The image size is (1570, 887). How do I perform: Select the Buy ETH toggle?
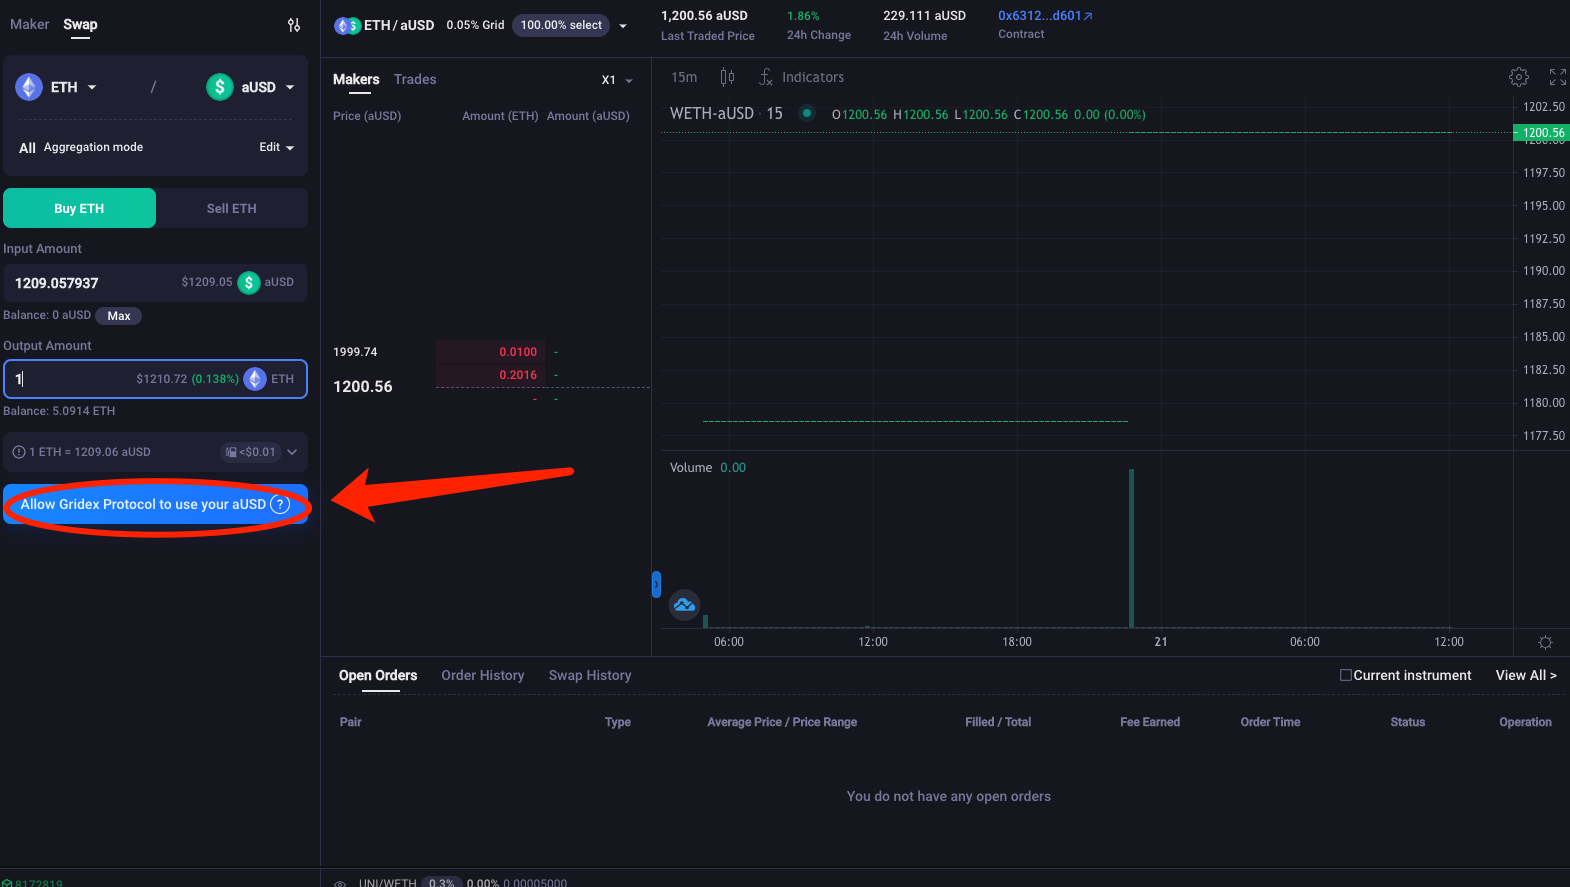(x=79, y=208)
